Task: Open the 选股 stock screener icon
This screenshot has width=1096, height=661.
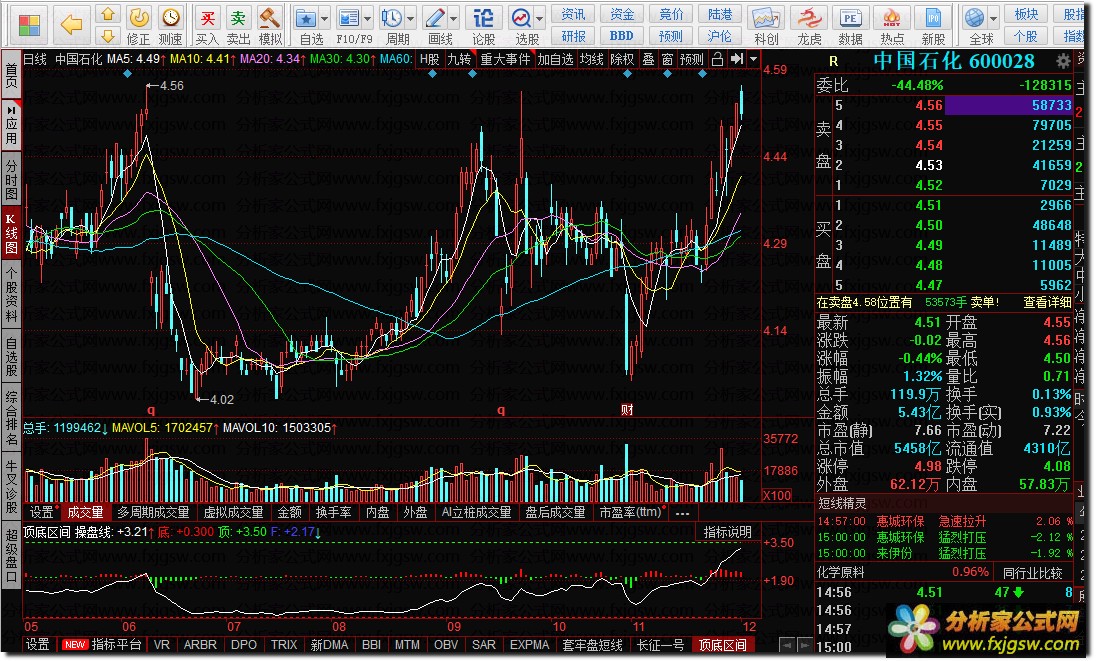Action: coord(521,17)
